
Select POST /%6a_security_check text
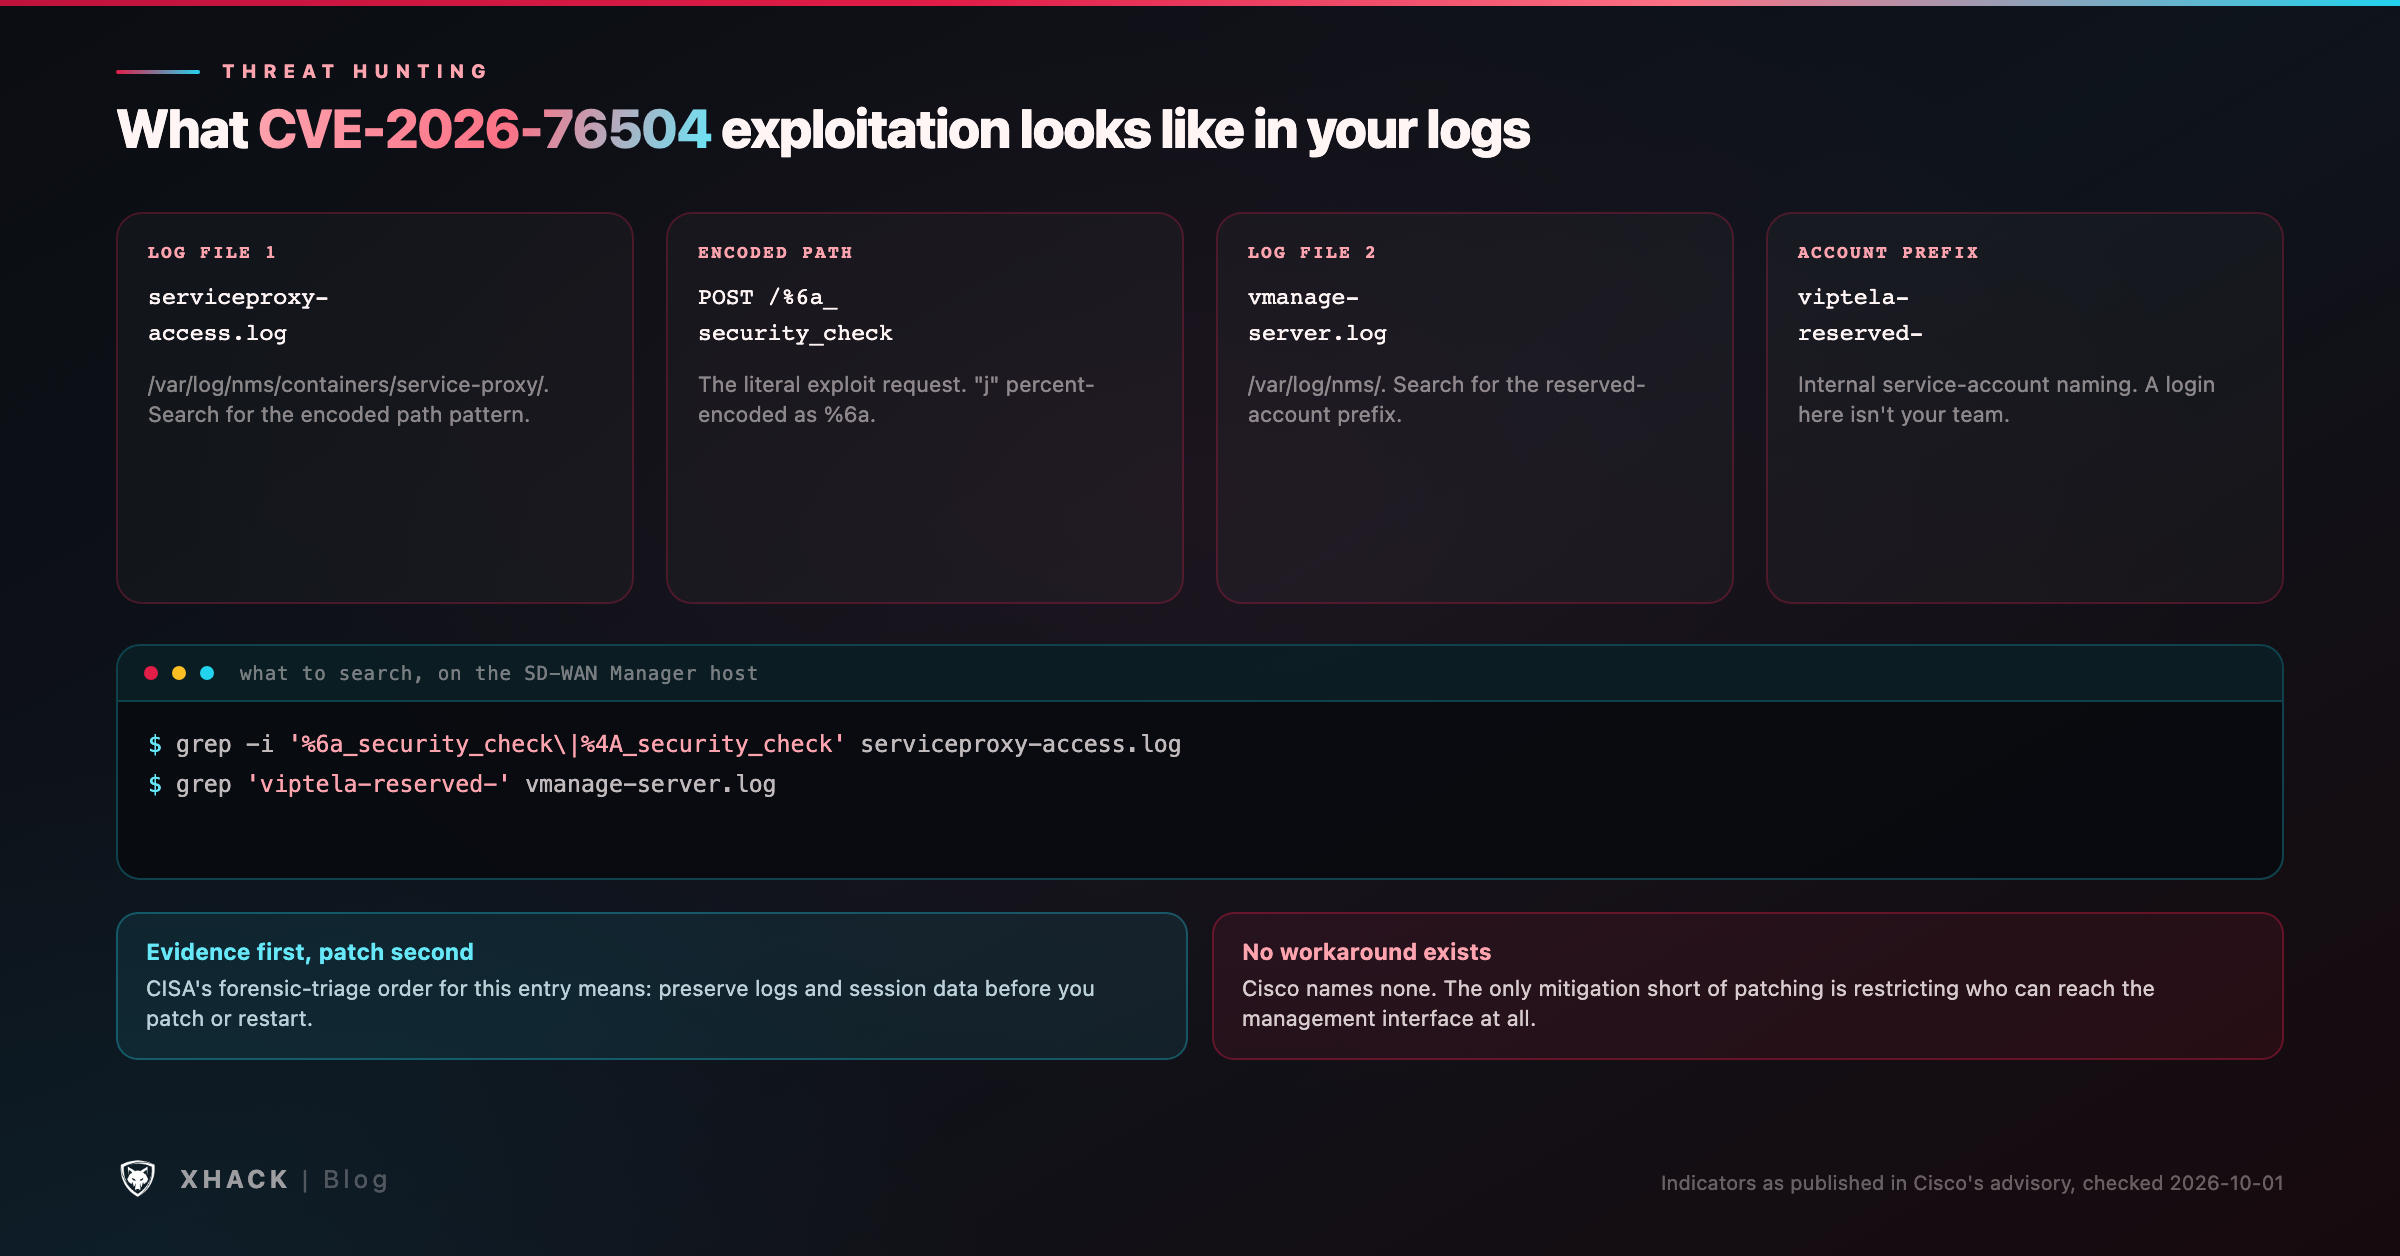(795, 315)
